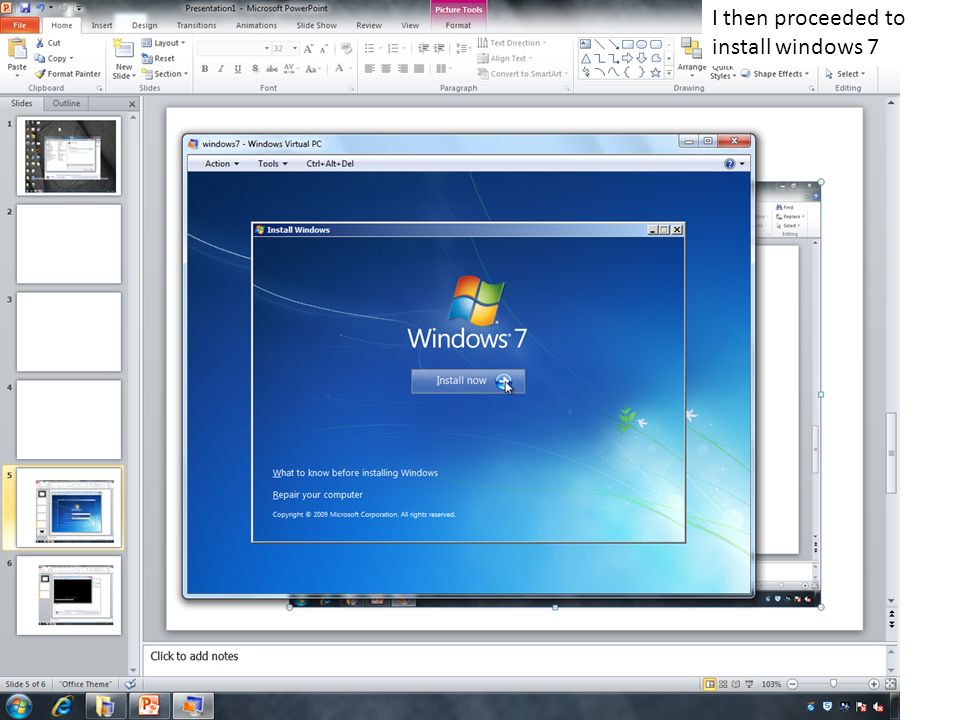This screenshot has height=720, width=960.
Task: Toggle Bold formatting
Action: (204, 69)
